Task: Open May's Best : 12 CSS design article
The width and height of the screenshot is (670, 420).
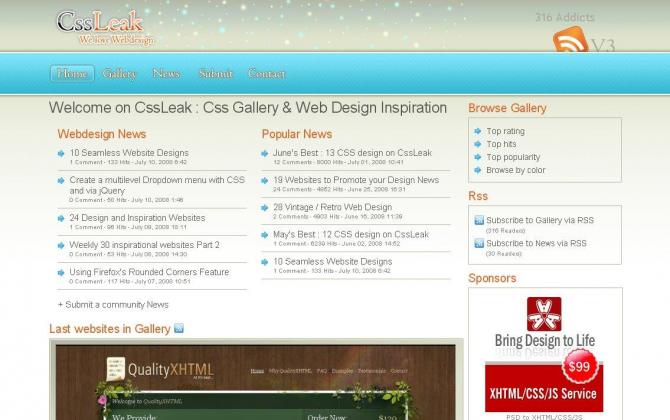Action: (x=351, y=235)
